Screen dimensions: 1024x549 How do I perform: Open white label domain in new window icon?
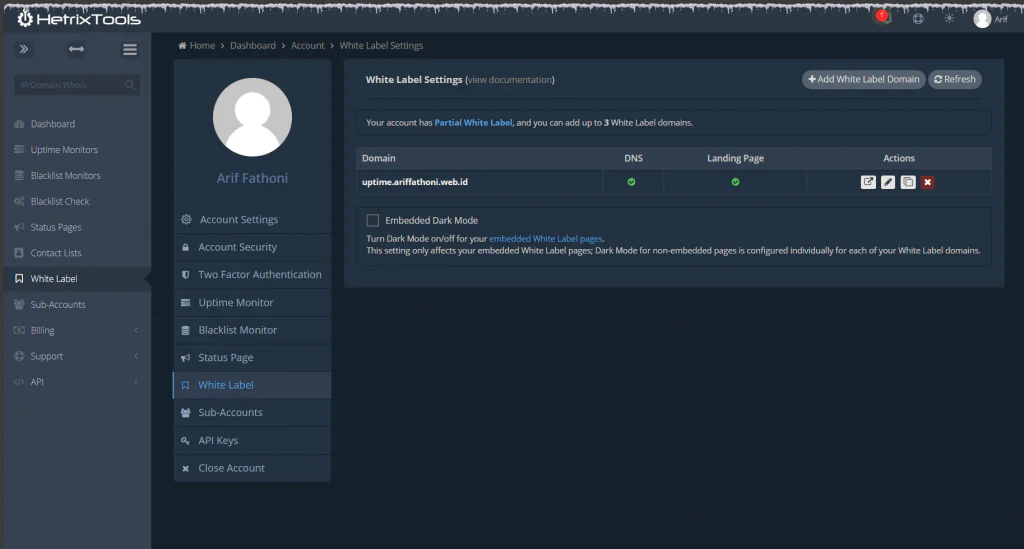pos(868,182)
